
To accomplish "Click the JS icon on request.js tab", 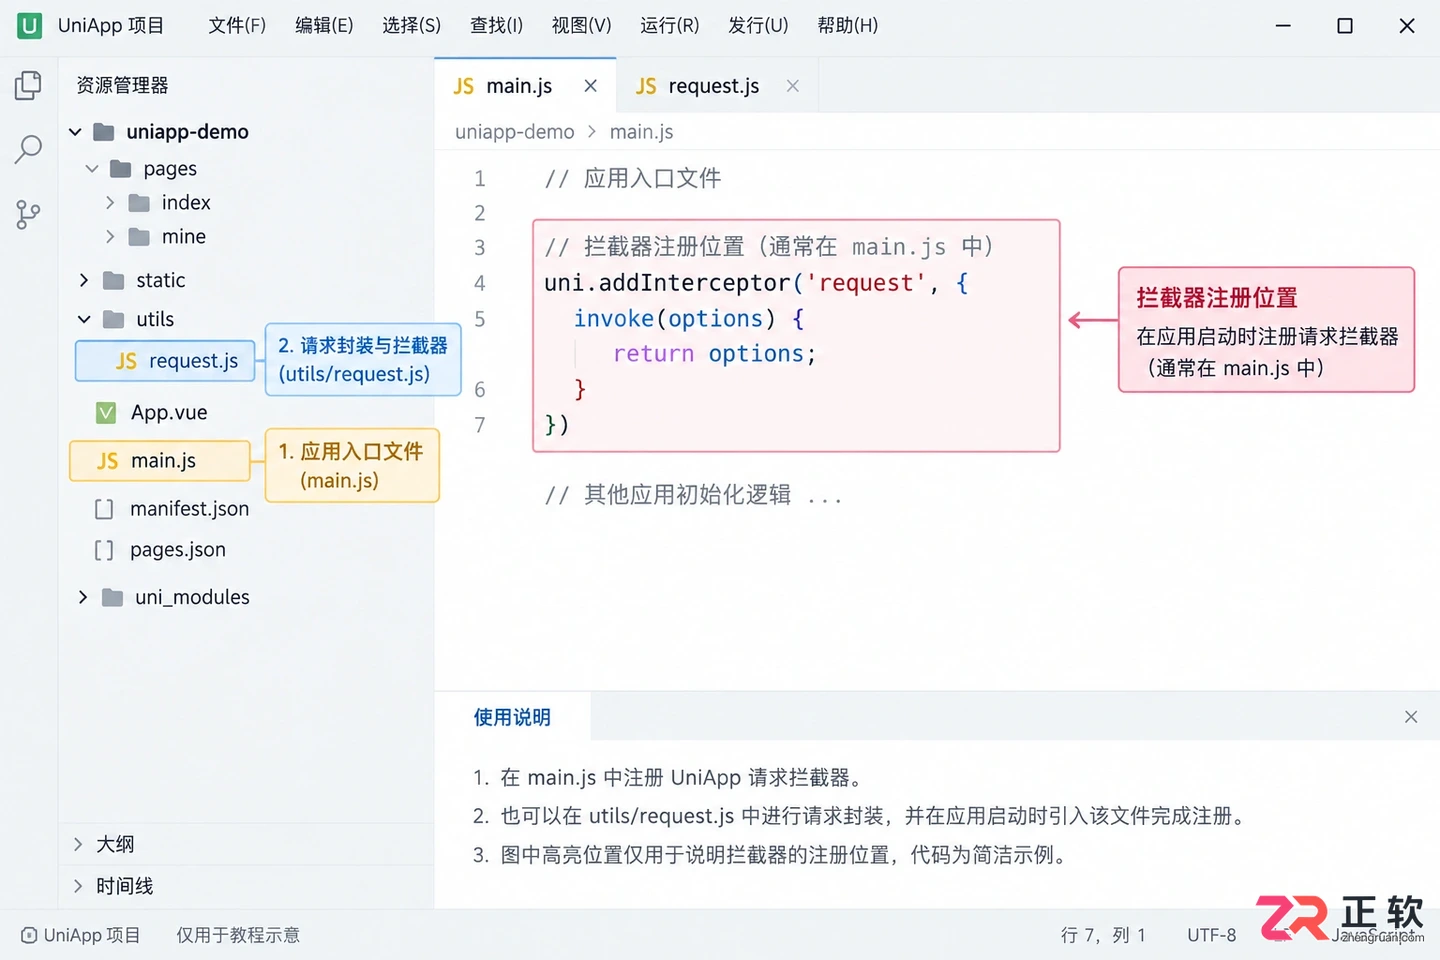I will point(646,86).
